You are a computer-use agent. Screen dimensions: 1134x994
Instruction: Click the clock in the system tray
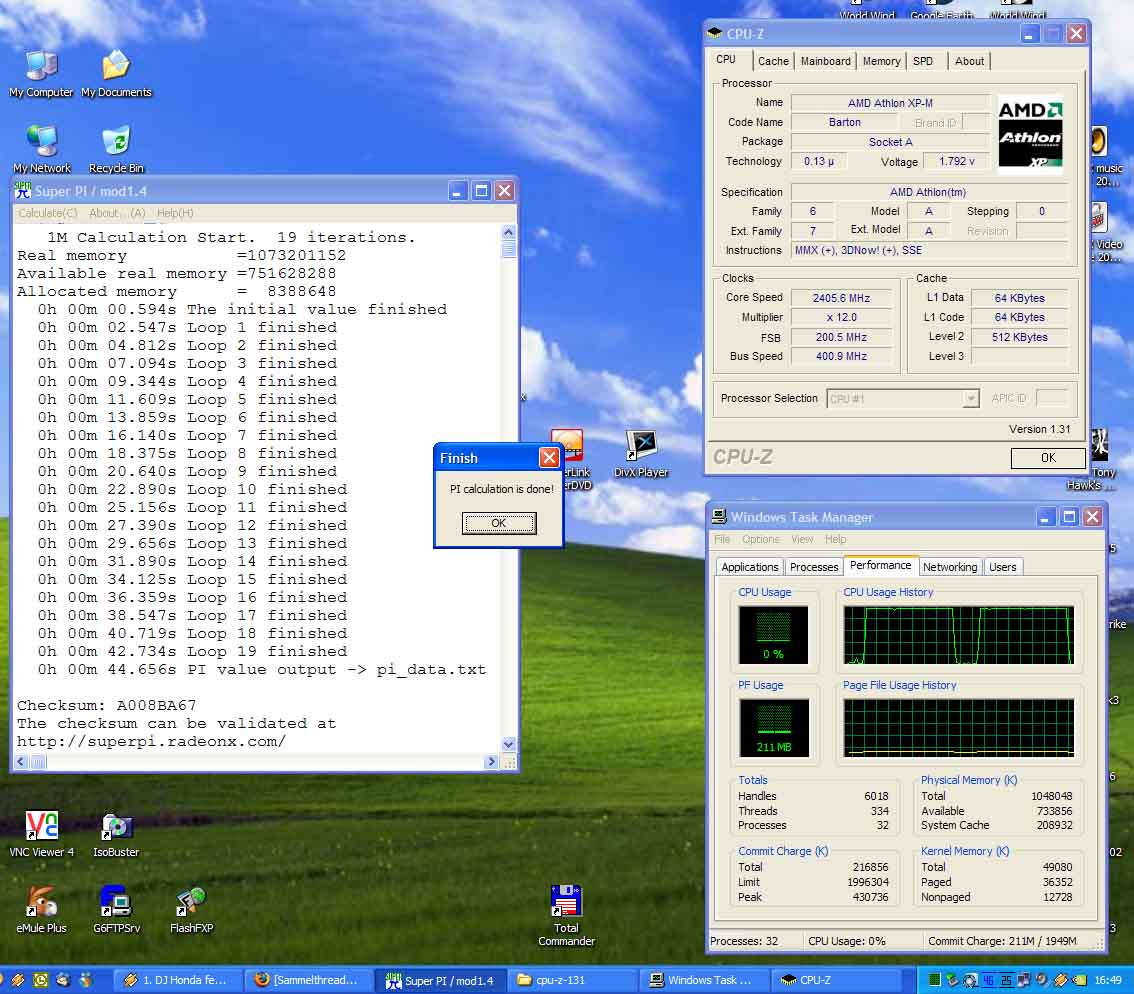coord(1108,980)
